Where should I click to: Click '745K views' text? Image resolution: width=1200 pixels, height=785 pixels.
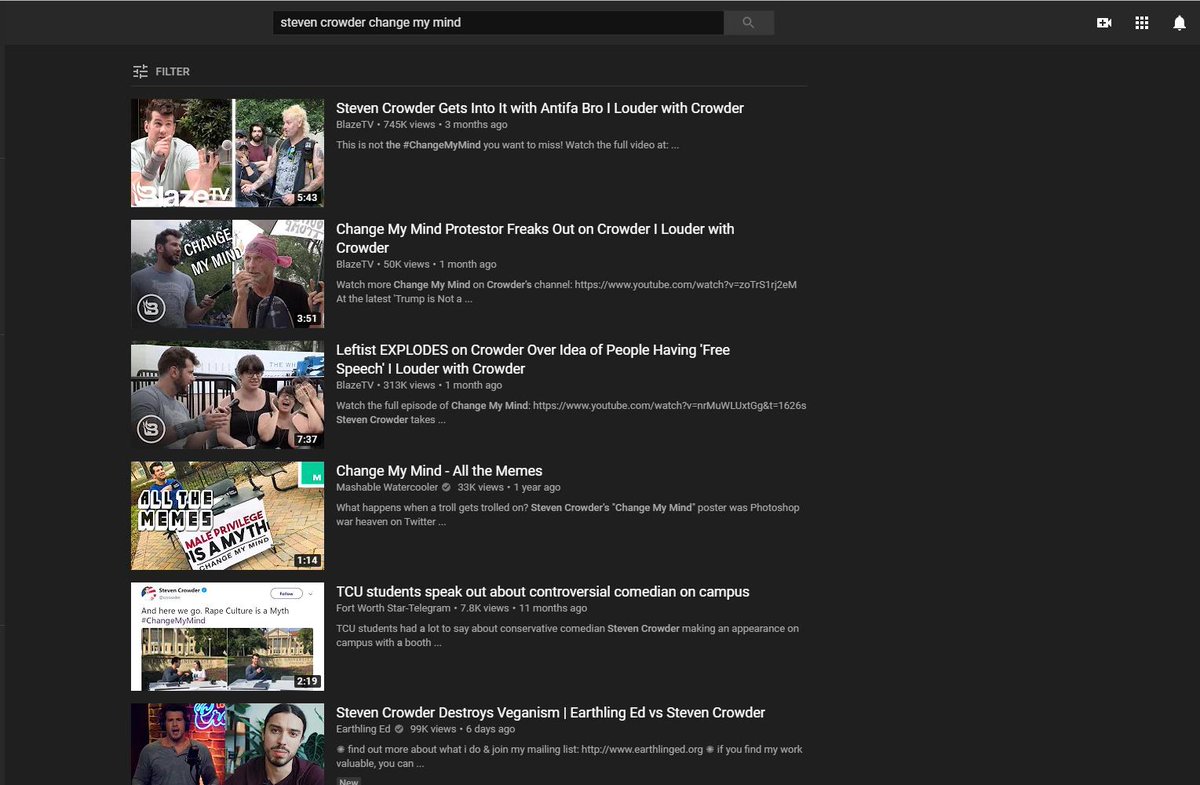[x=409, y=125]
